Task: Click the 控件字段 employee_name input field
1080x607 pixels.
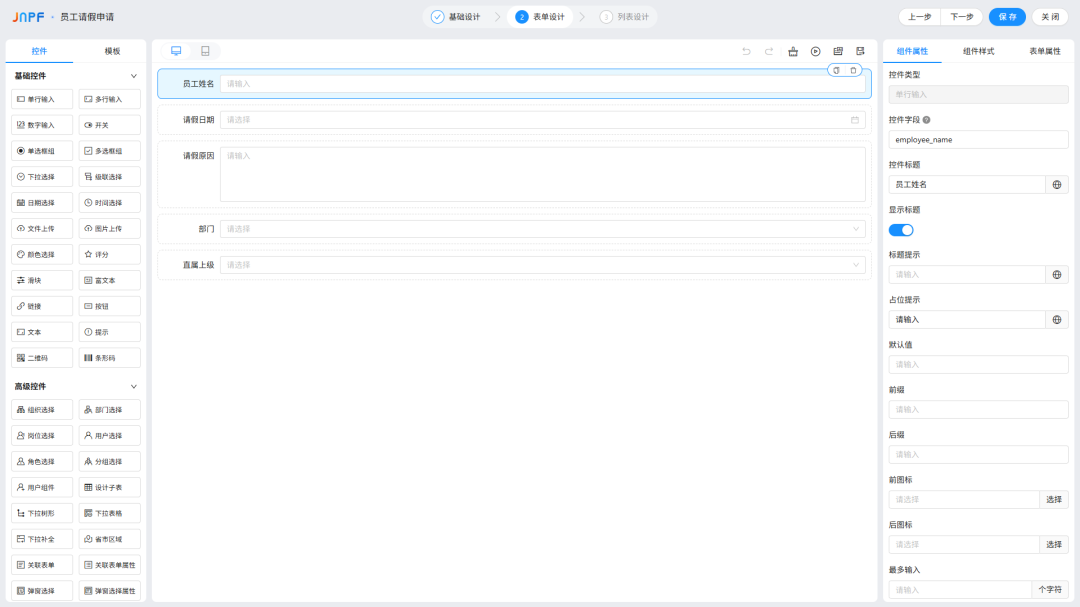Action: point(978,140)
